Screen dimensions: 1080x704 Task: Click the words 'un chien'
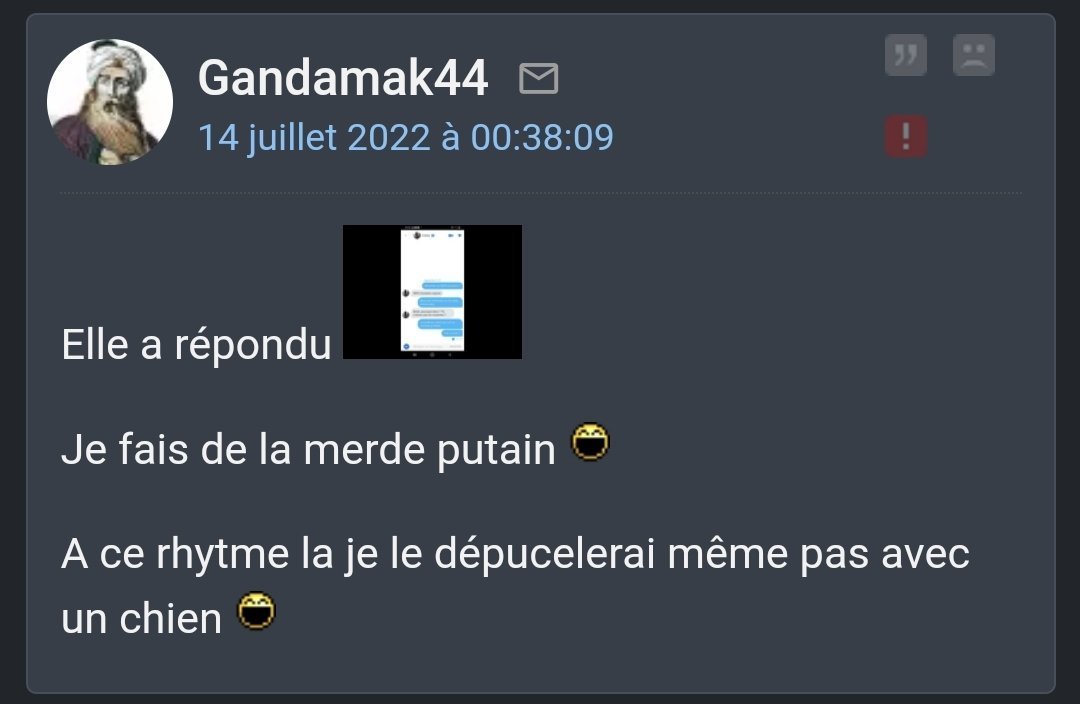click(141, 618)
